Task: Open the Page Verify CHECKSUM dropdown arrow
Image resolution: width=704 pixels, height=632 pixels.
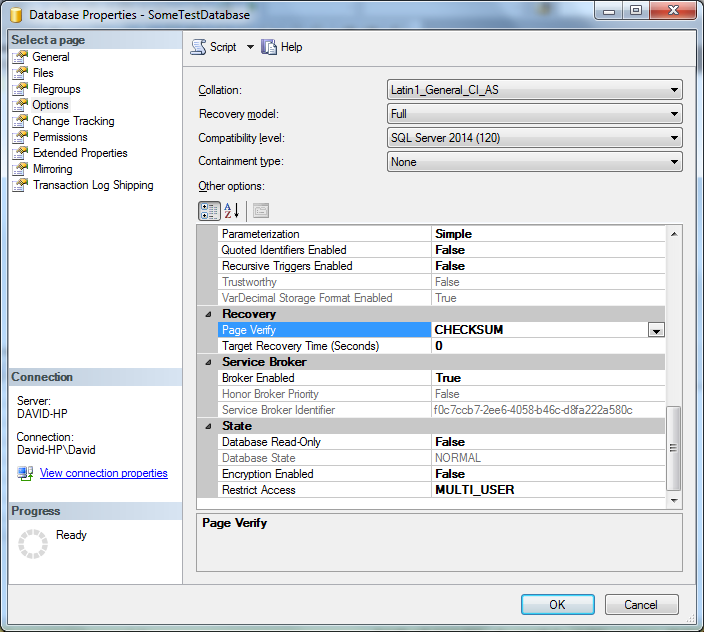Action: pos(656,330)
